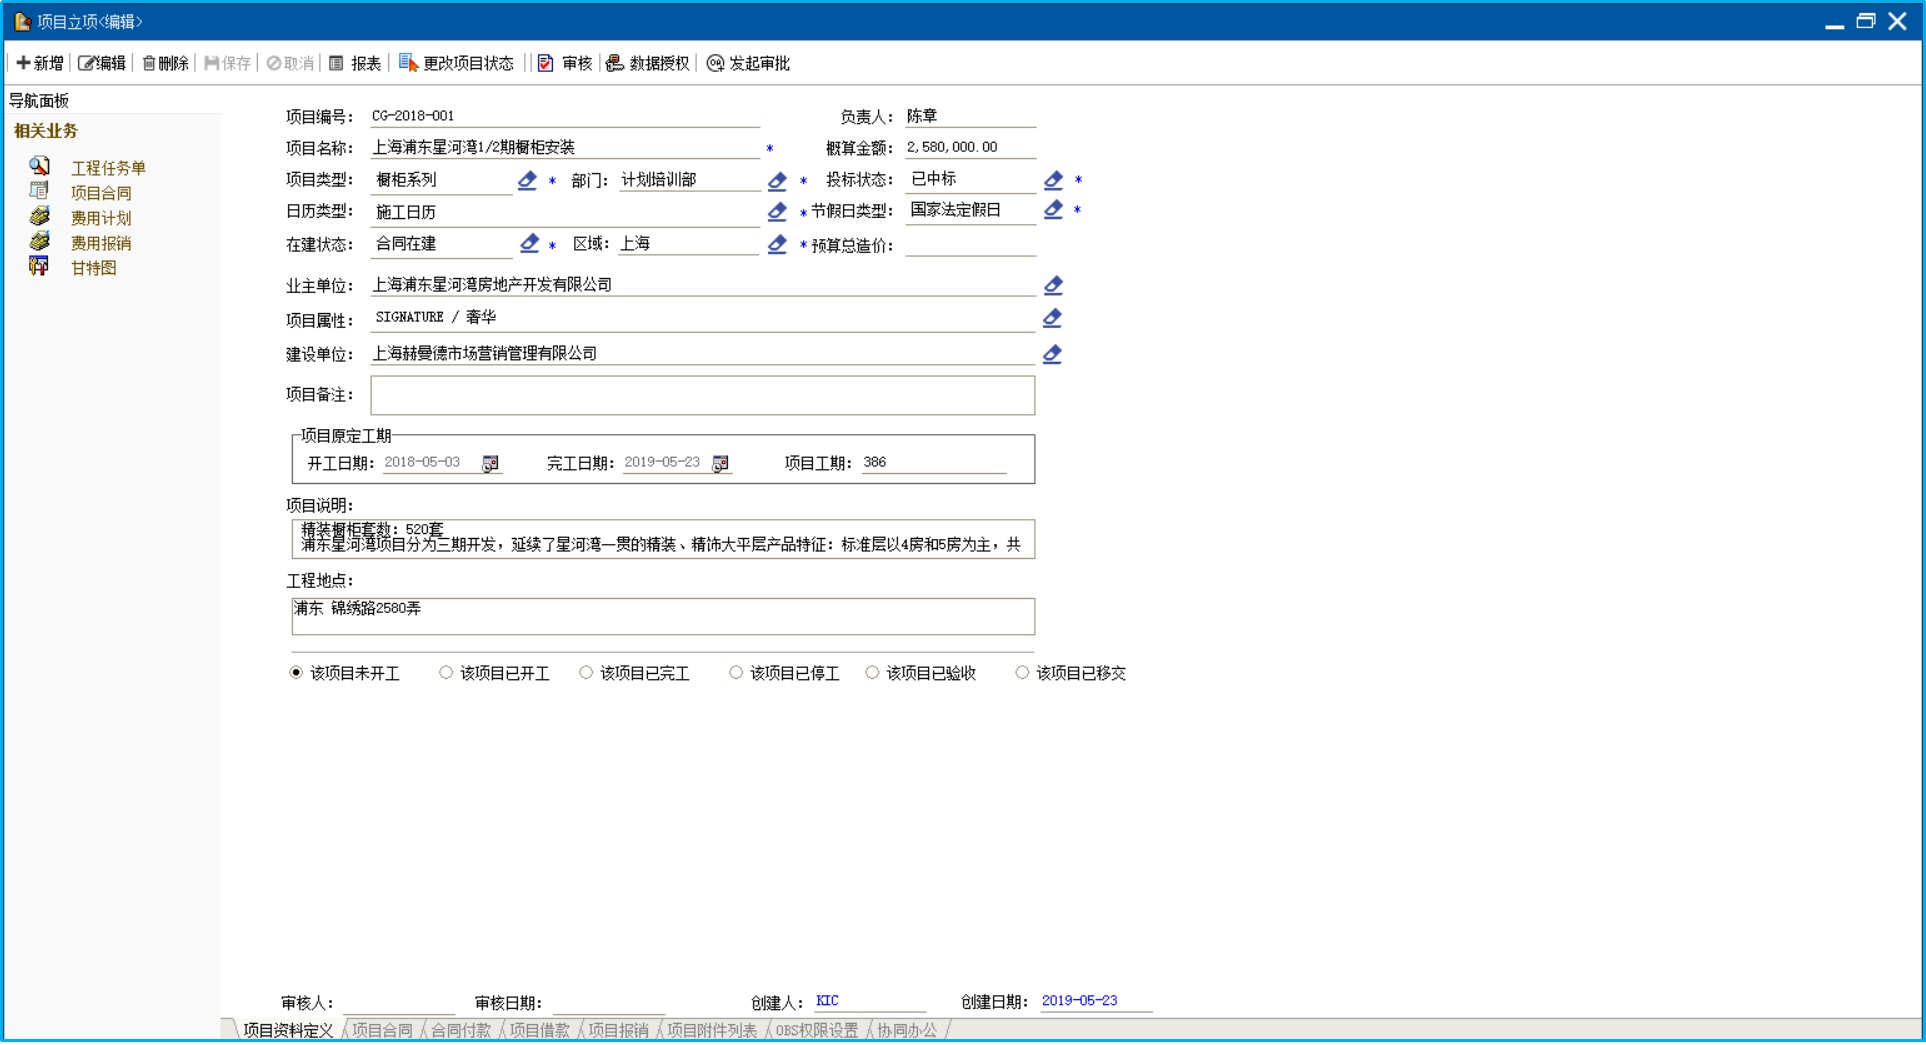Image resolution: width=1926 pixels, height=1045 pixels.
Task: Open 工程任务单 in navigation panel
Action: (x=108, y=168)
